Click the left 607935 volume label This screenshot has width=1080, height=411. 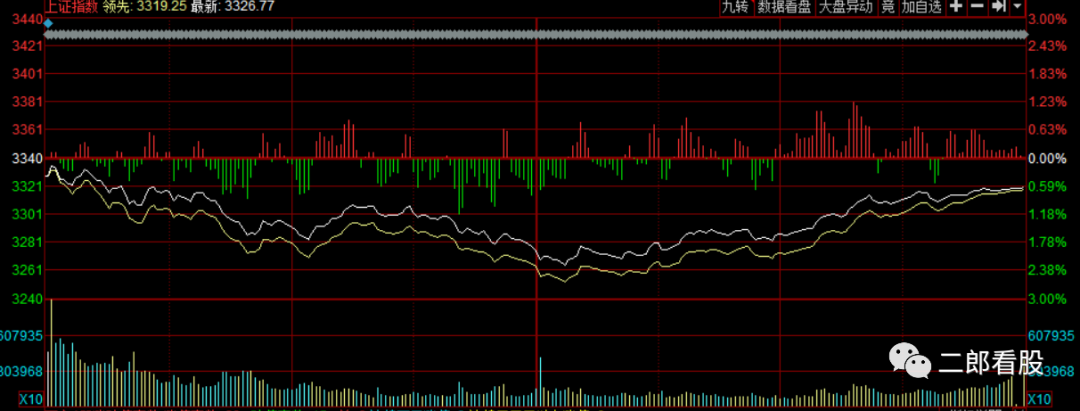(22, 336)
